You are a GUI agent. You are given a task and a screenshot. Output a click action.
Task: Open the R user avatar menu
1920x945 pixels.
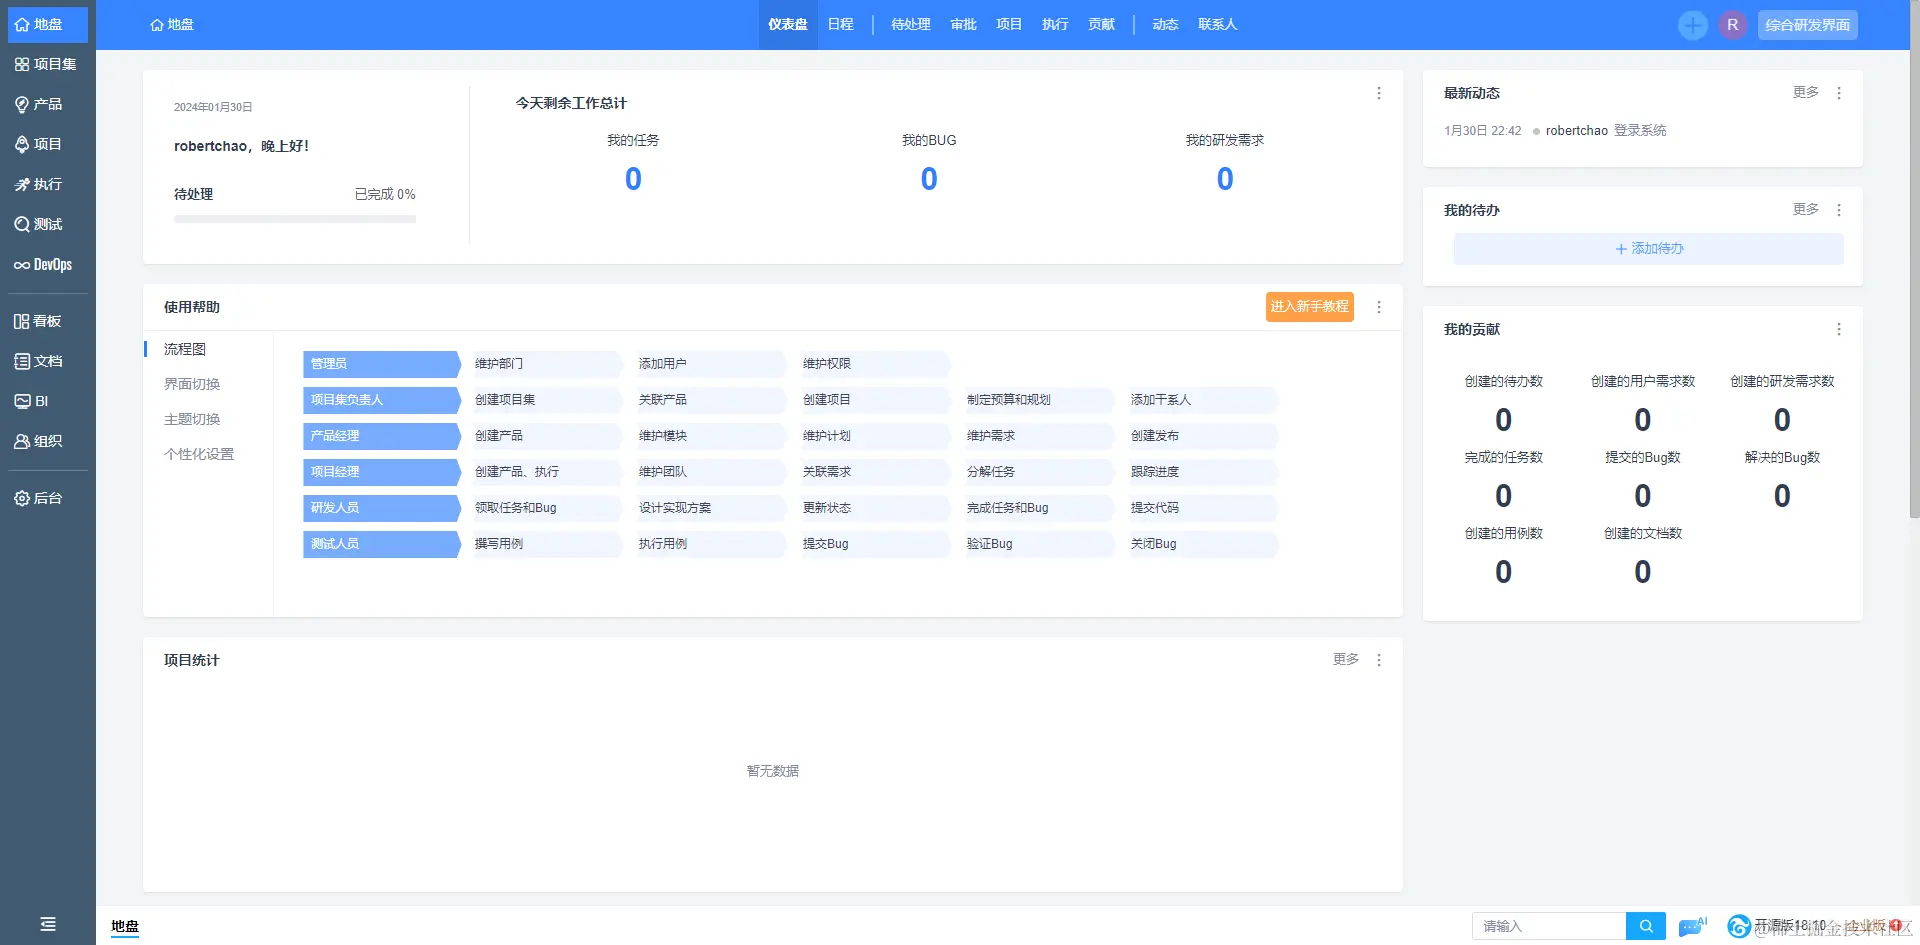click(x=1733, y=25)
